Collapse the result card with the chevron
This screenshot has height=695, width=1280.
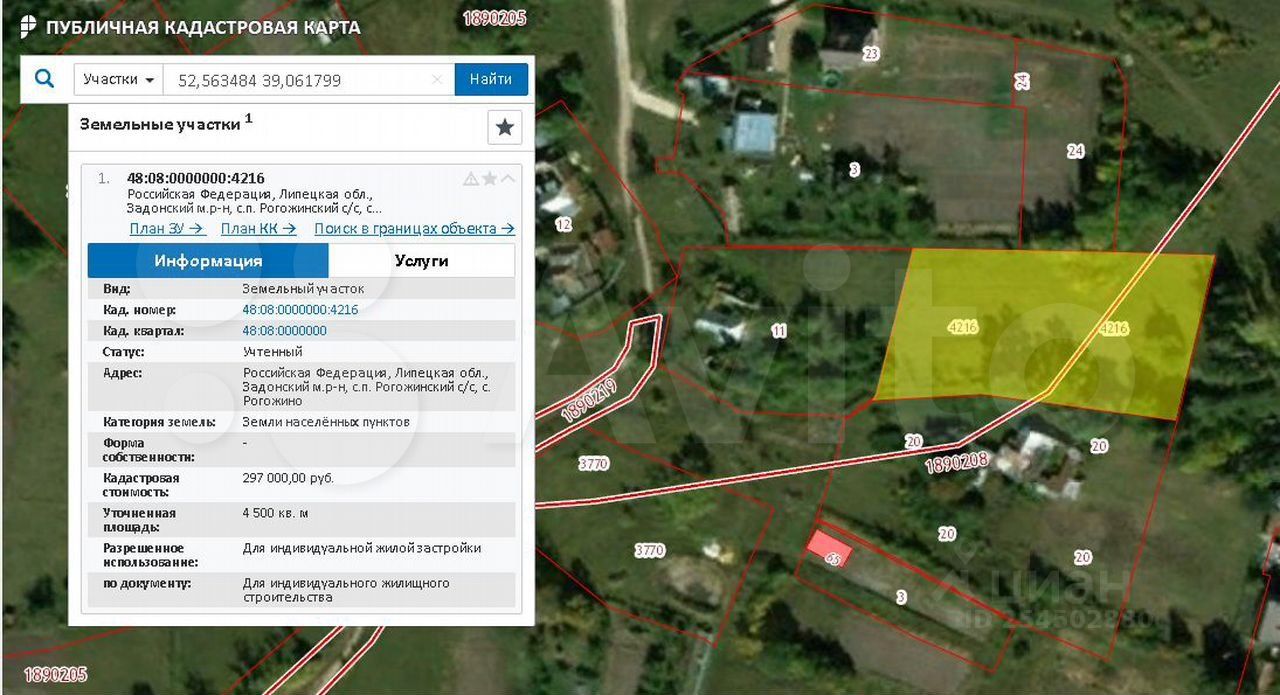click(x=507, y=179)
